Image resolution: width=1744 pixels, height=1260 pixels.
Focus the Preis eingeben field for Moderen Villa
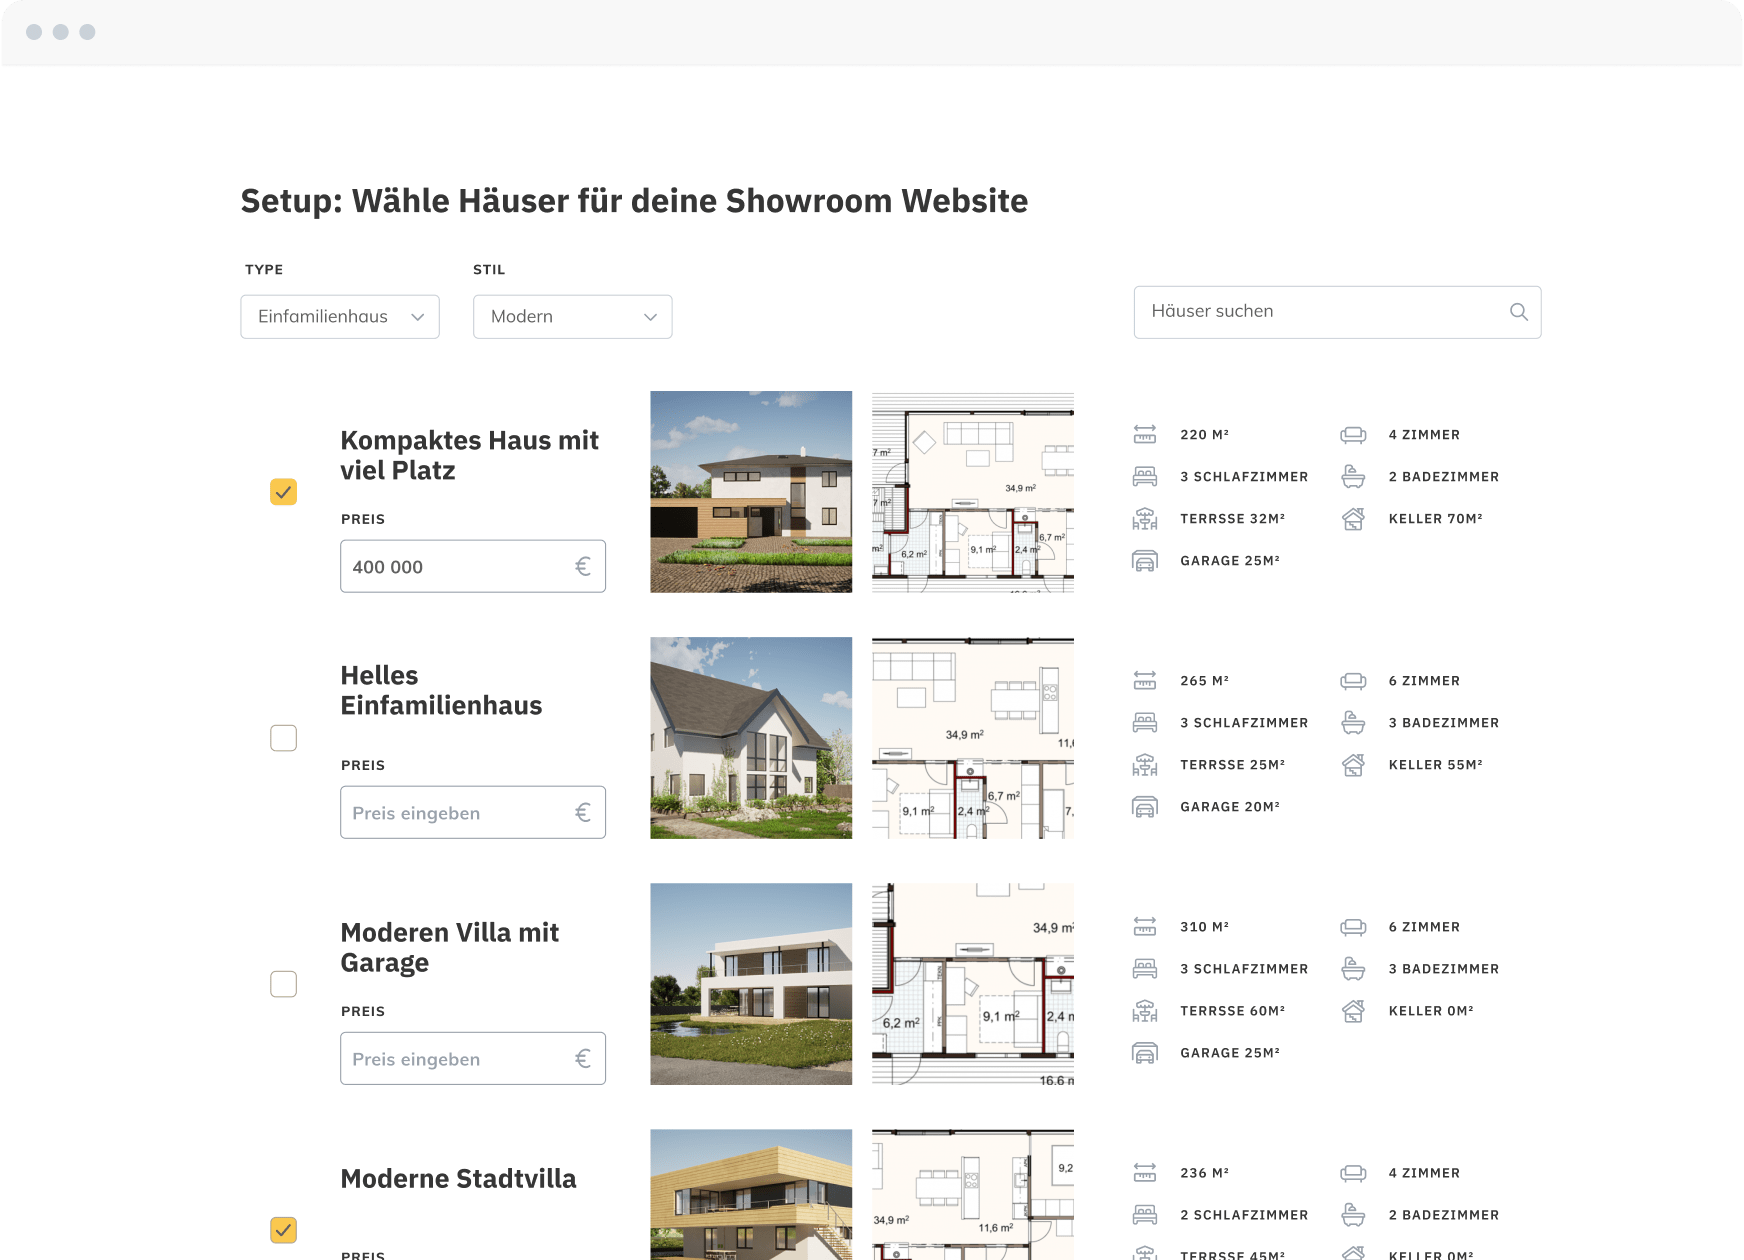(x=473, y=1059)
